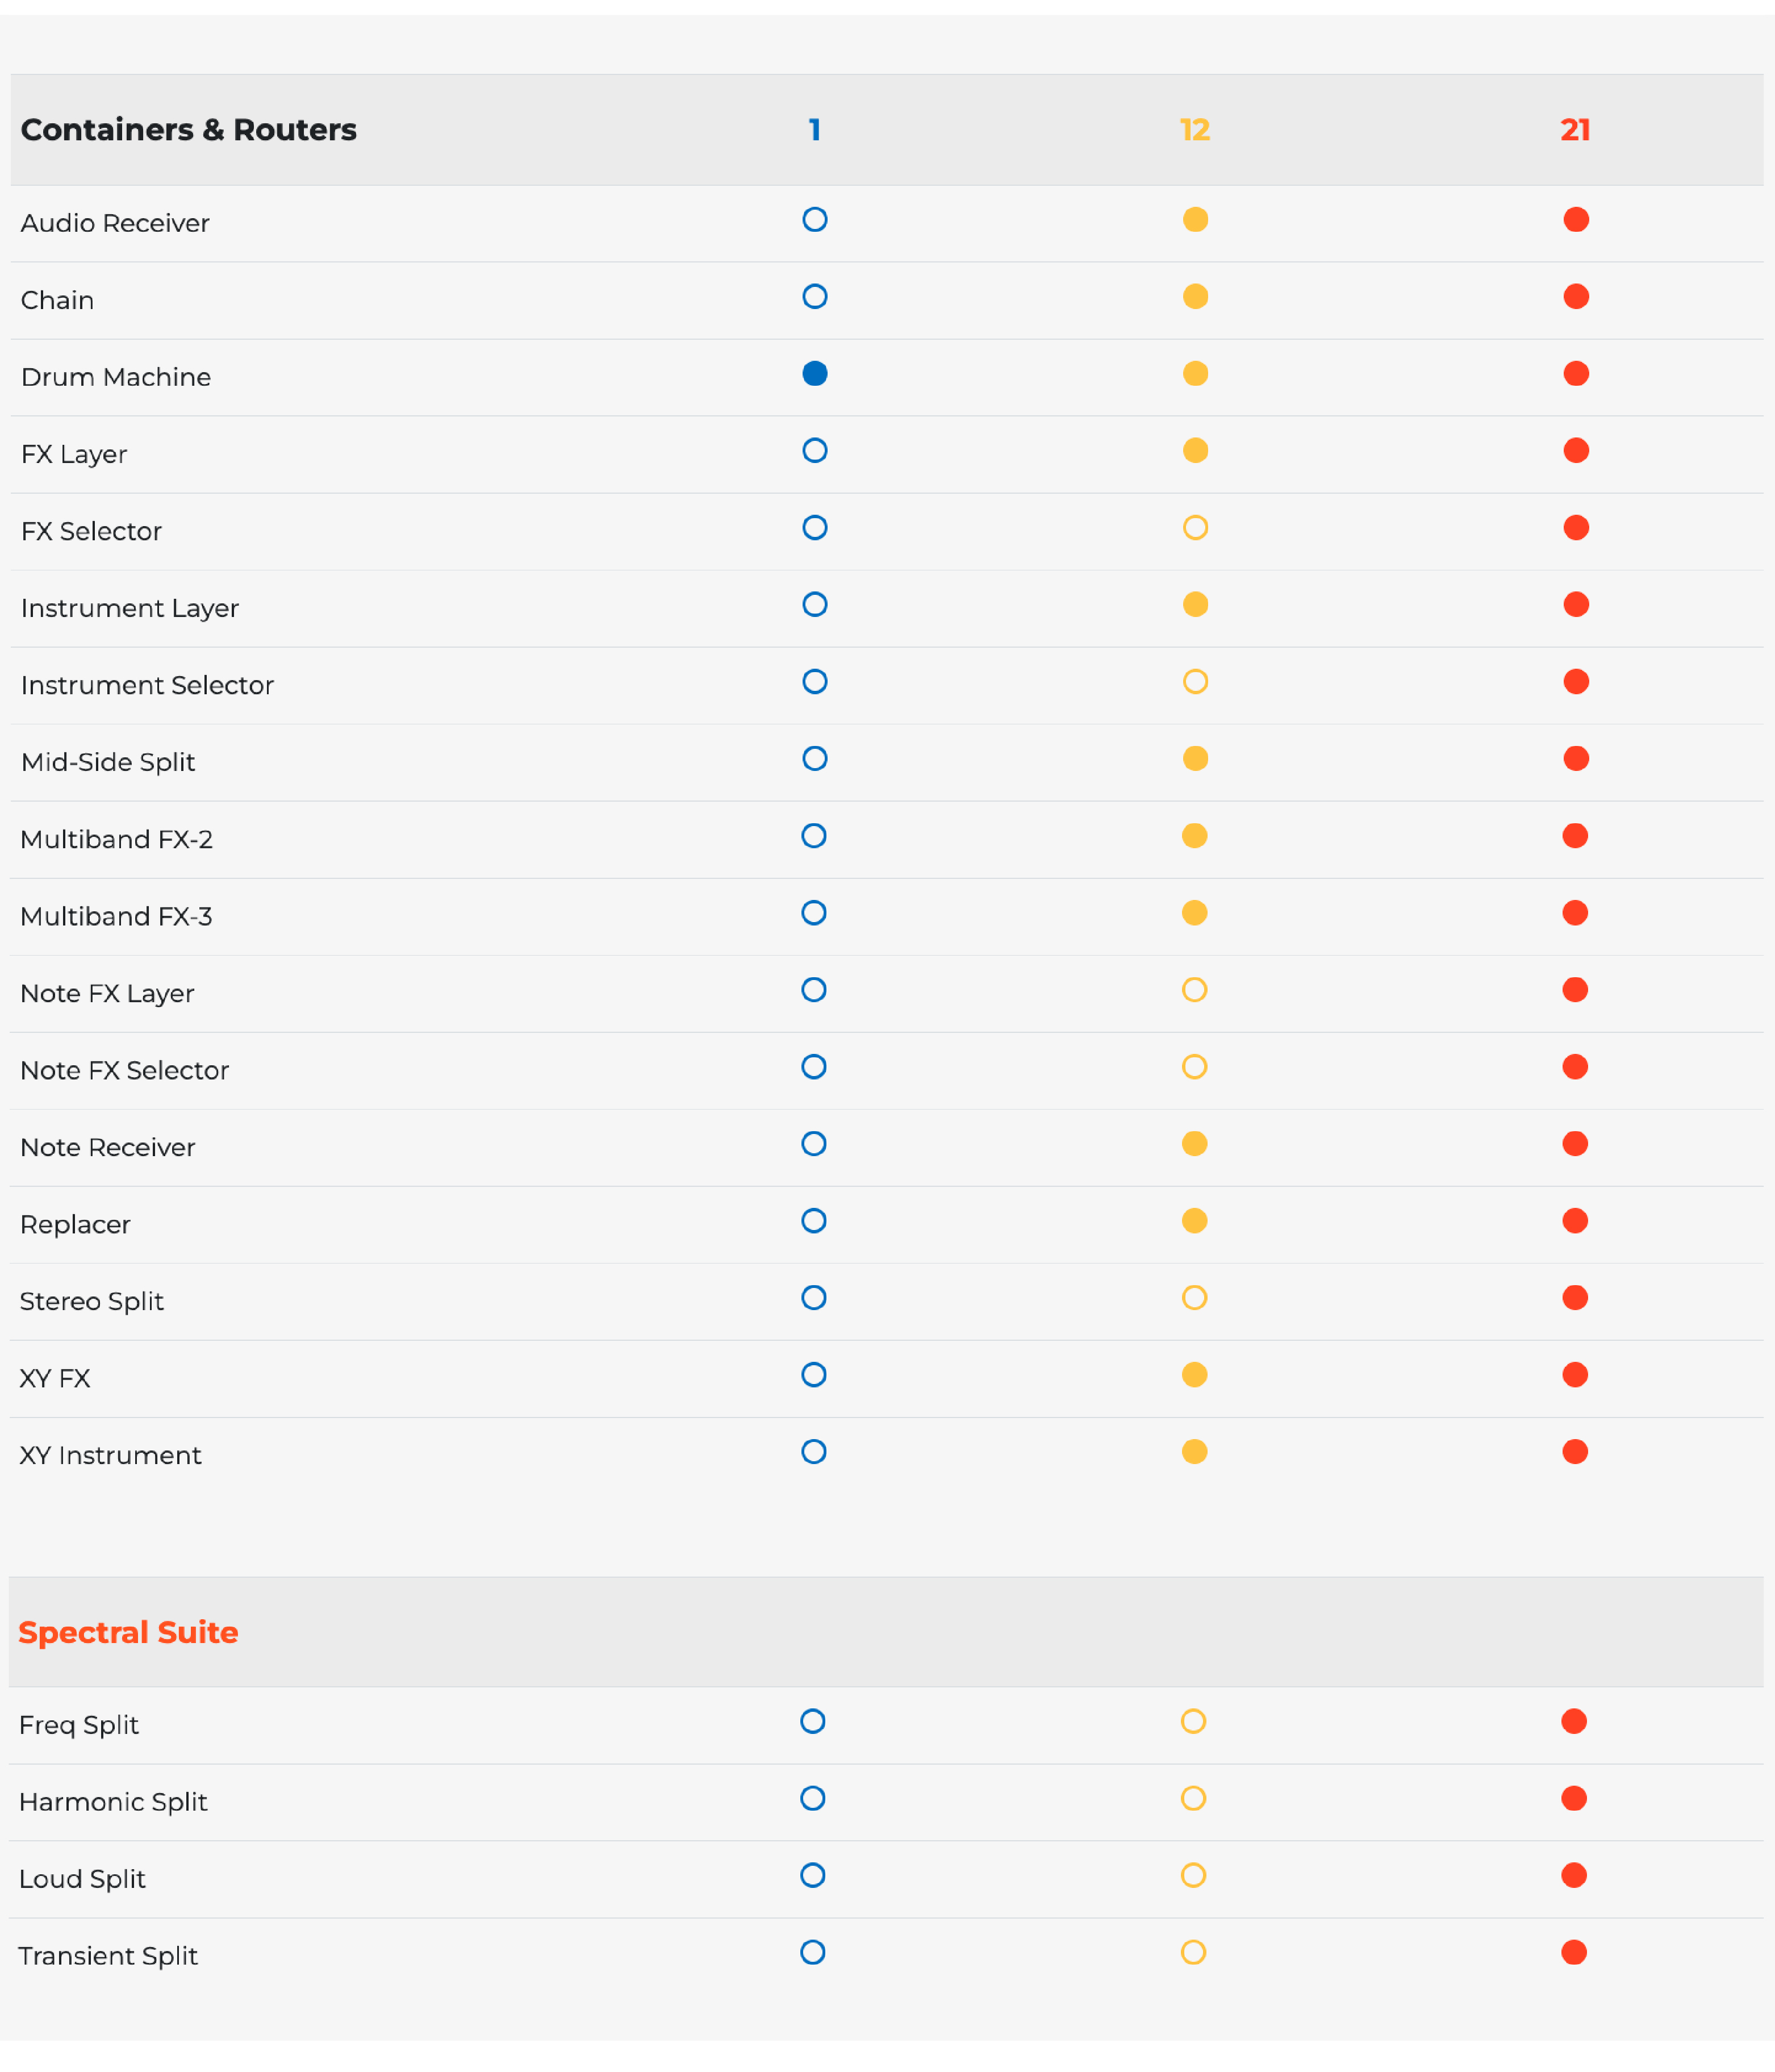Click the yellow Instrument Layer dot
1775x2072 pixels.
[1195, 605]
